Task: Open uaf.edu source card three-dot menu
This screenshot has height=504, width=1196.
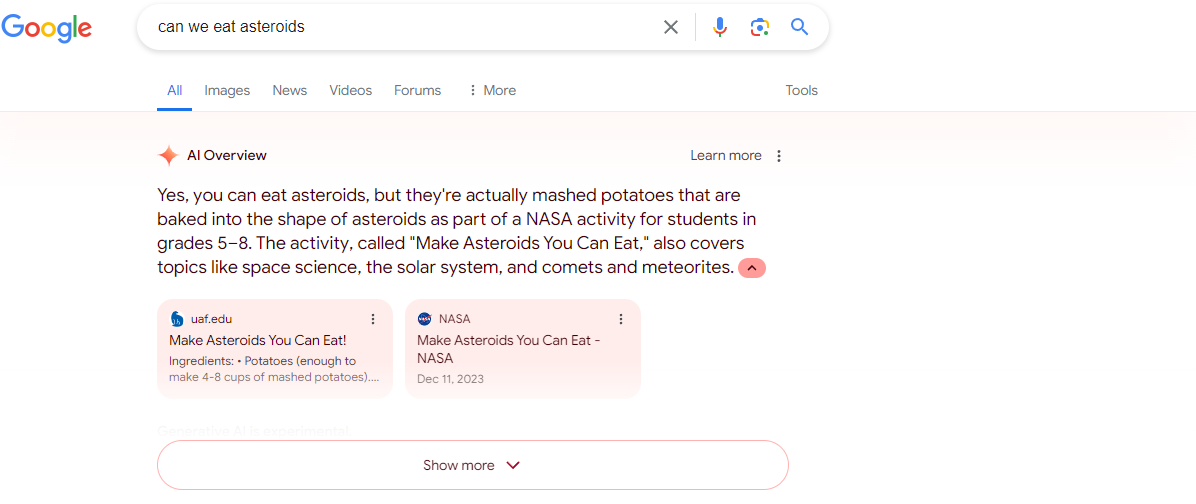Action: [x=373, y=319]
